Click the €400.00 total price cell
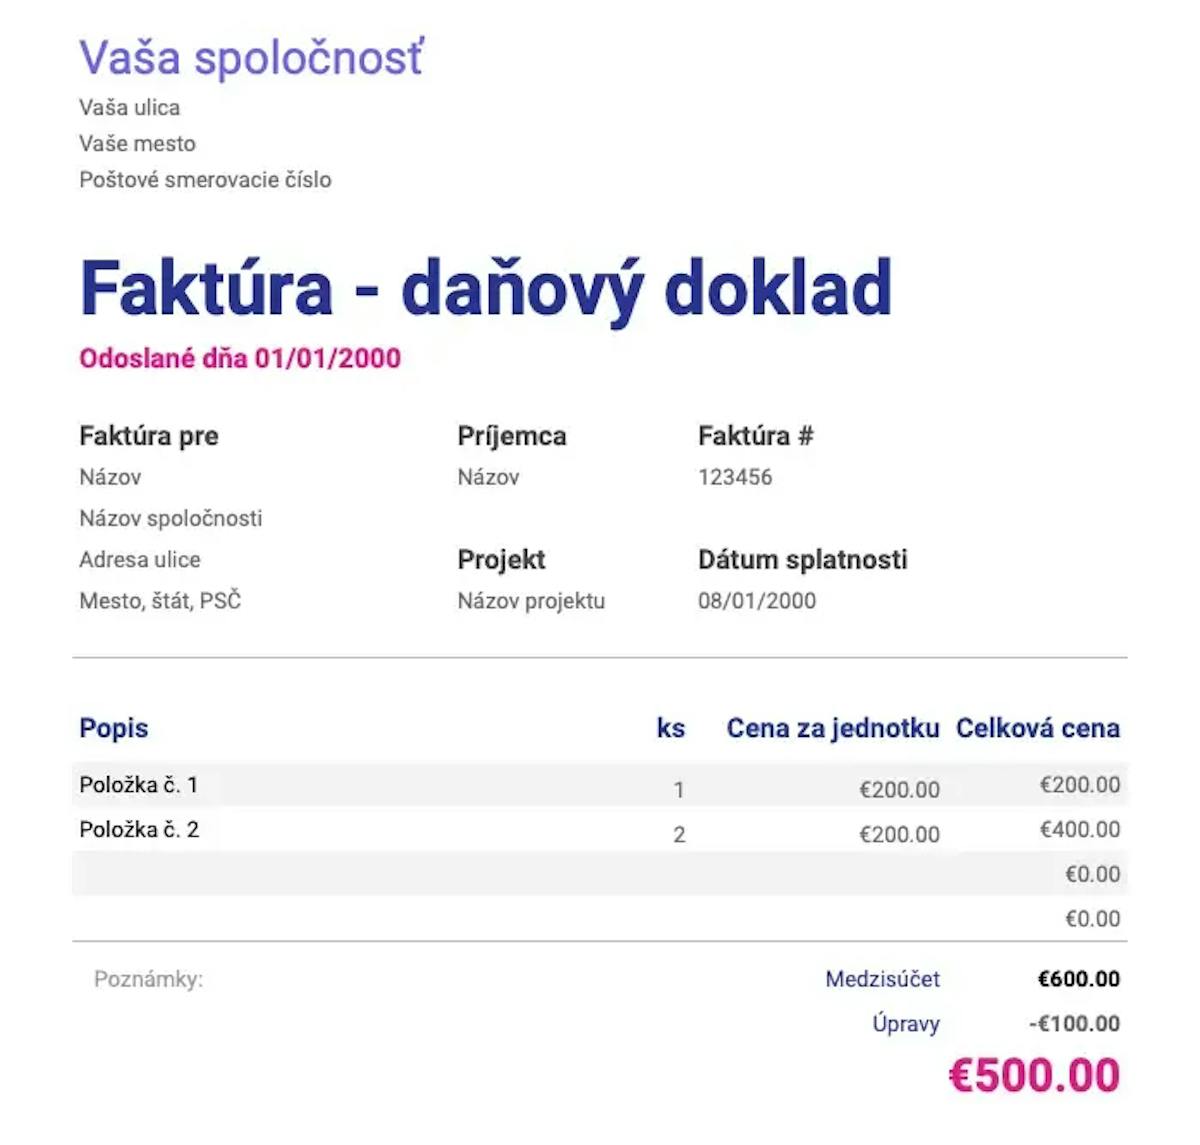This screenshot has height=1145, width=1200. coord(1080,829)
